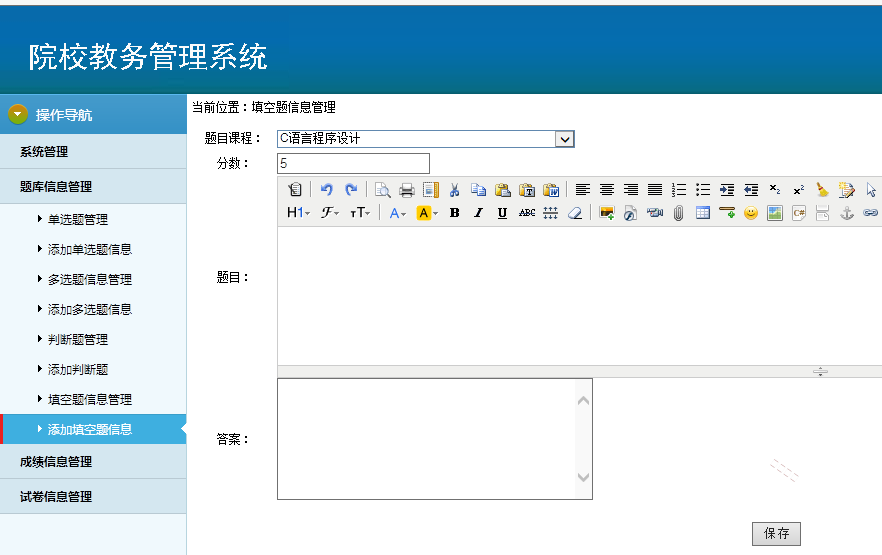Insert hyperlink chain icon
Screen dimensions: 882x555
pyautogui.click(x=871, y=213)
